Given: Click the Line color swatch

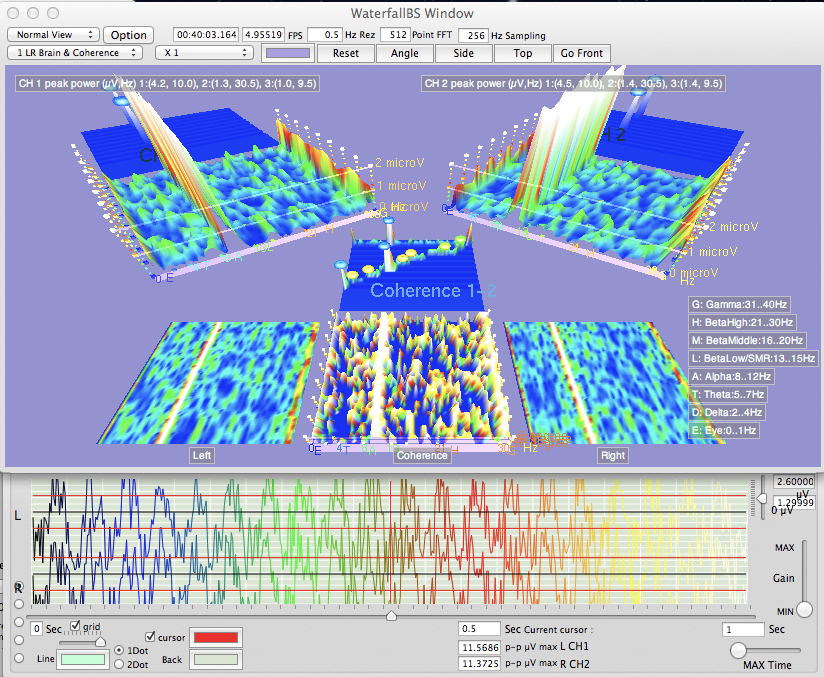Looking at the screenshot, I should coord(83,659).
